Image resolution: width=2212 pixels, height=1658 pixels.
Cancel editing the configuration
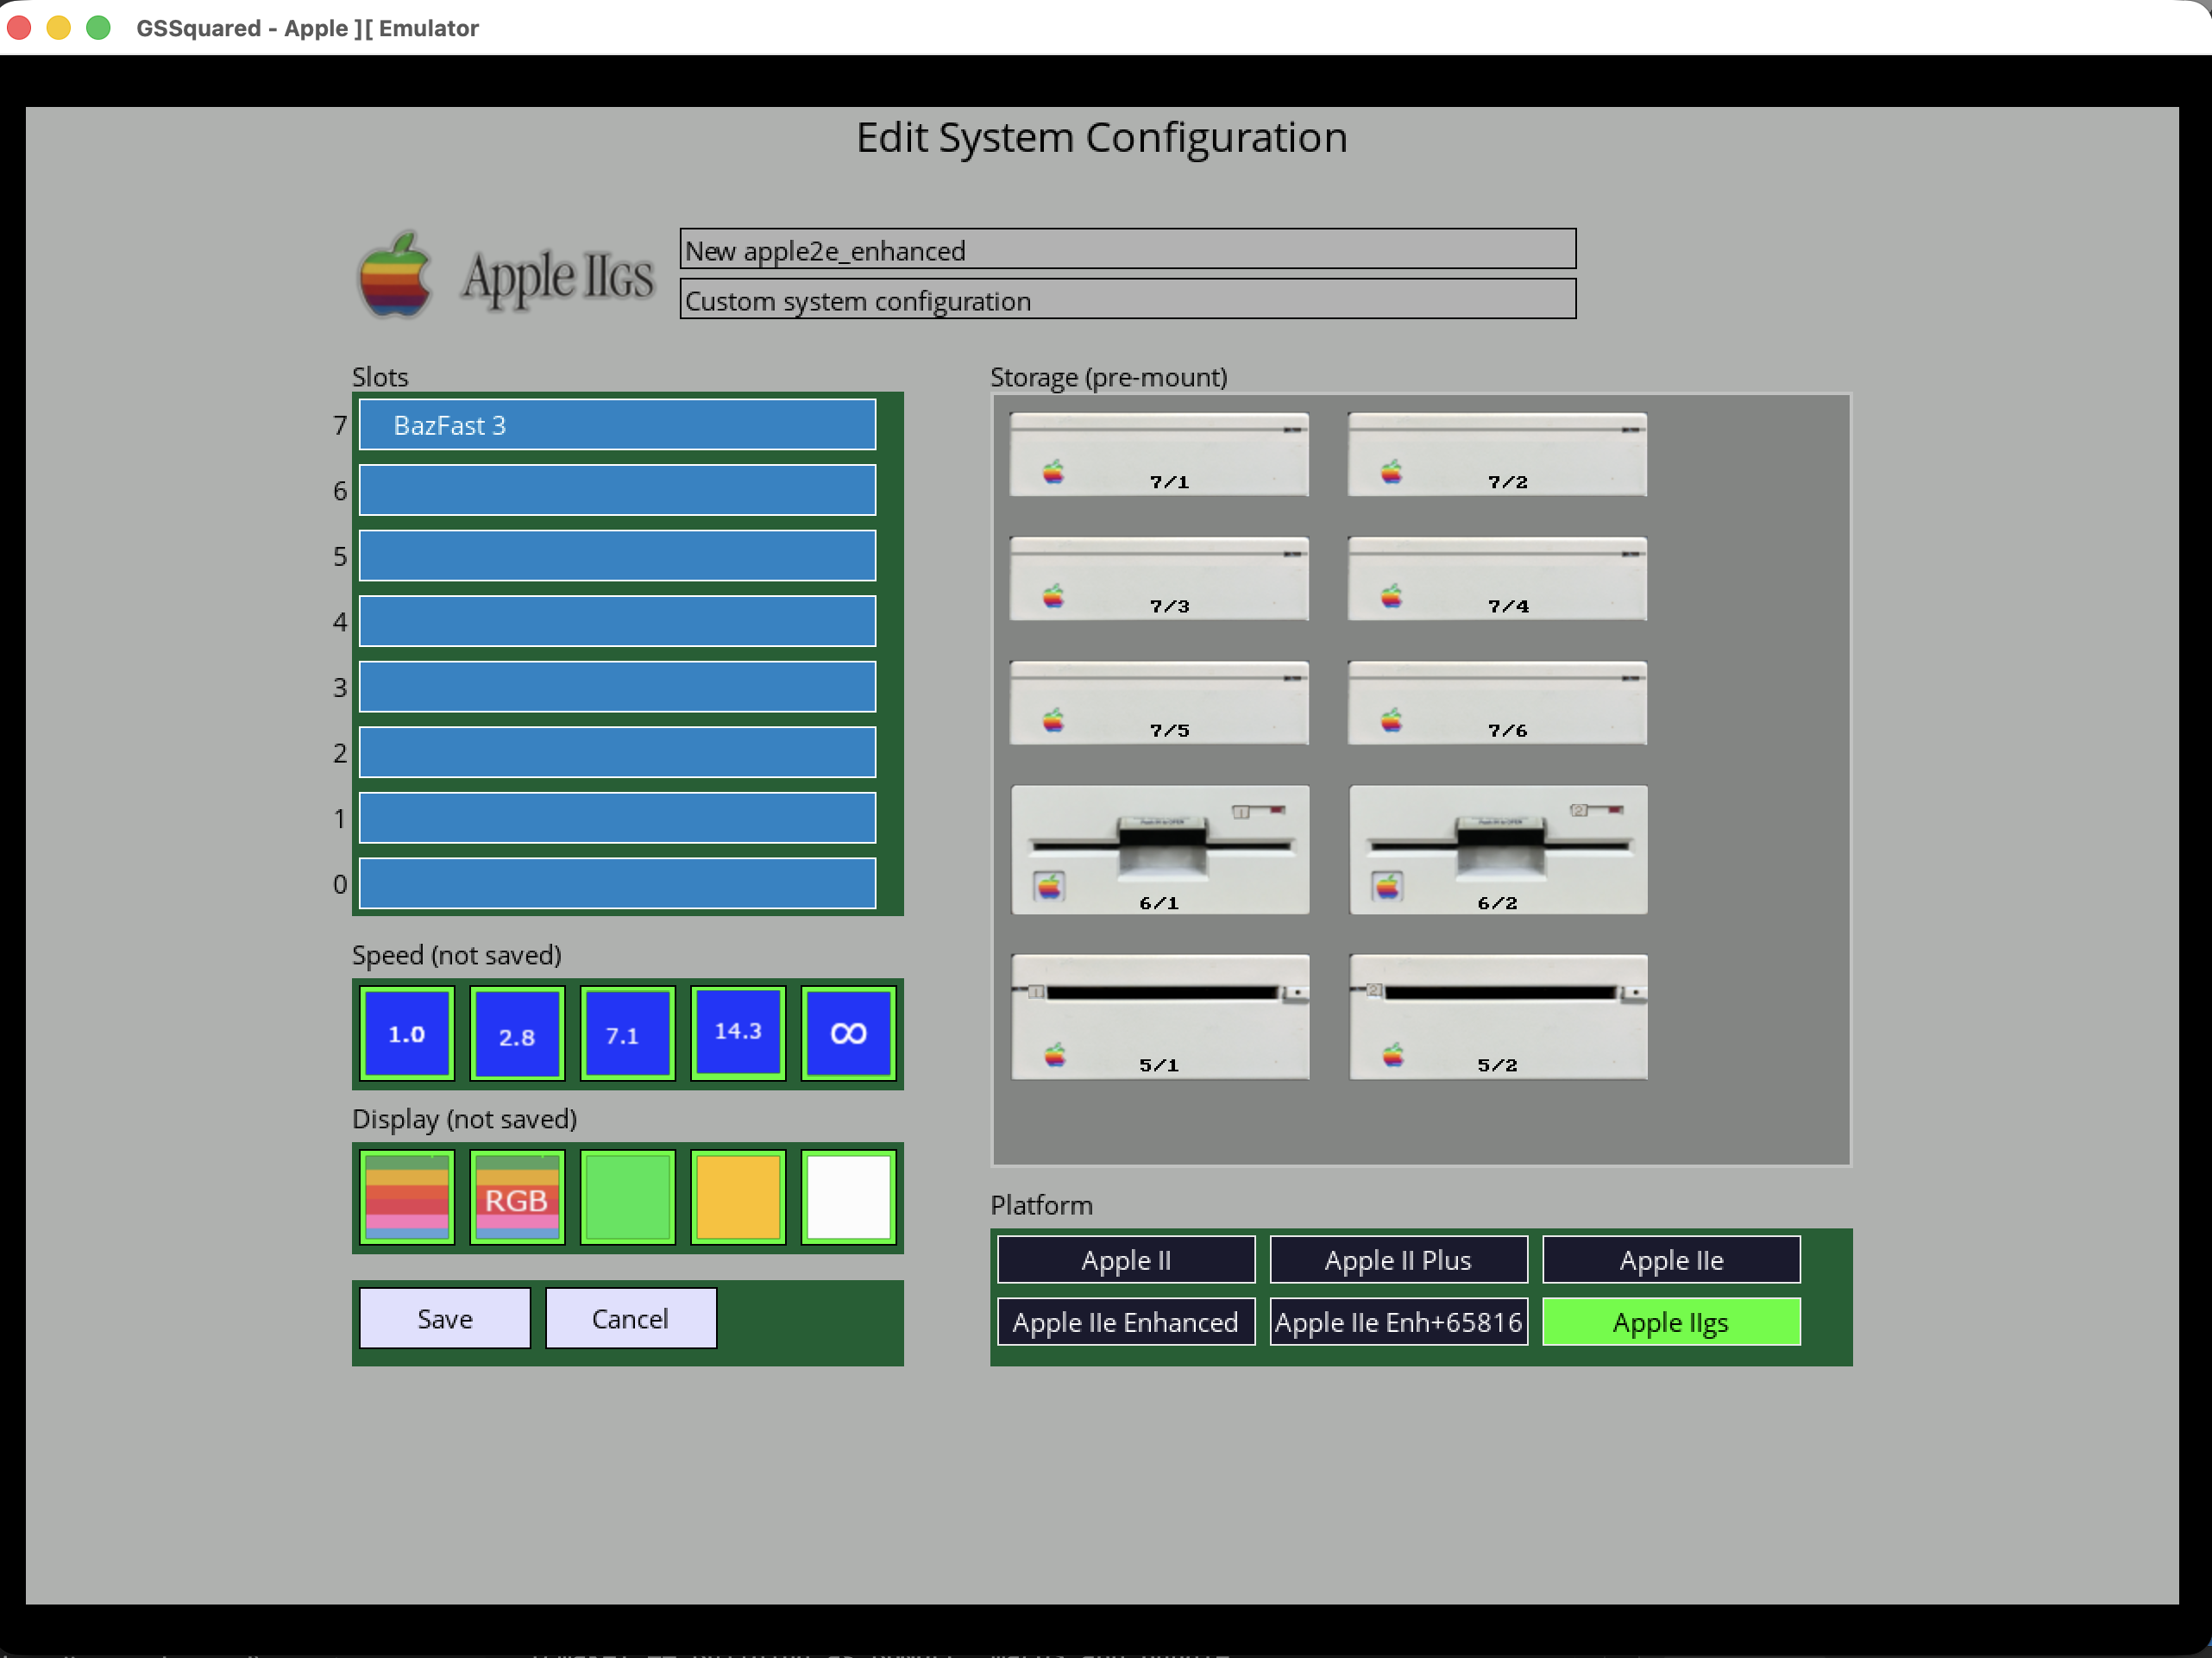(630, 1318)
